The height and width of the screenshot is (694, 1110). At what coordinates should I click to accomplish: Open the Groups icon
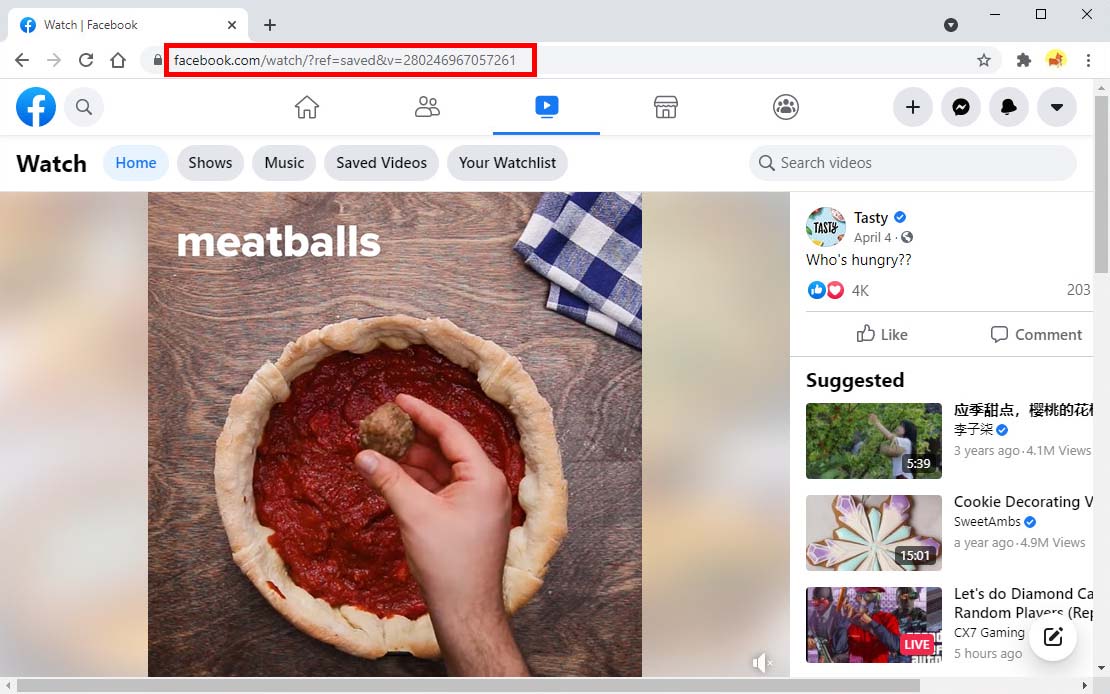tap(786, 107)
